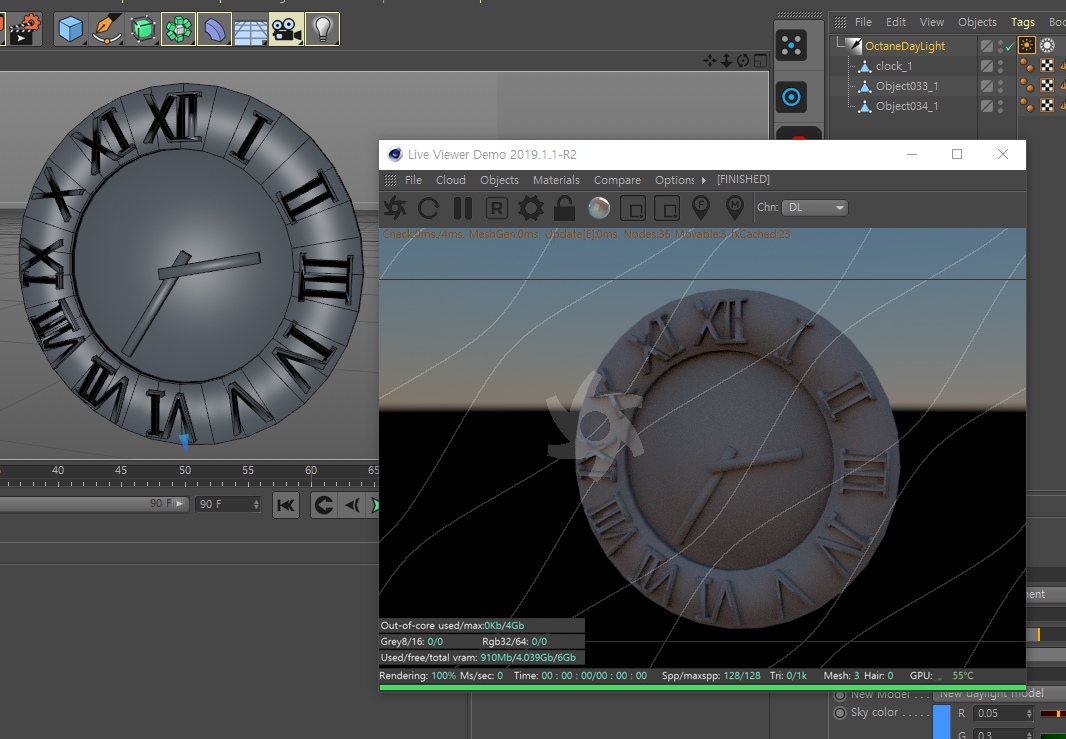Select checkered UVW tag on Object034_1
Image resolution: width=1066 pixels, height=739 pixels.
(1047, 106)
